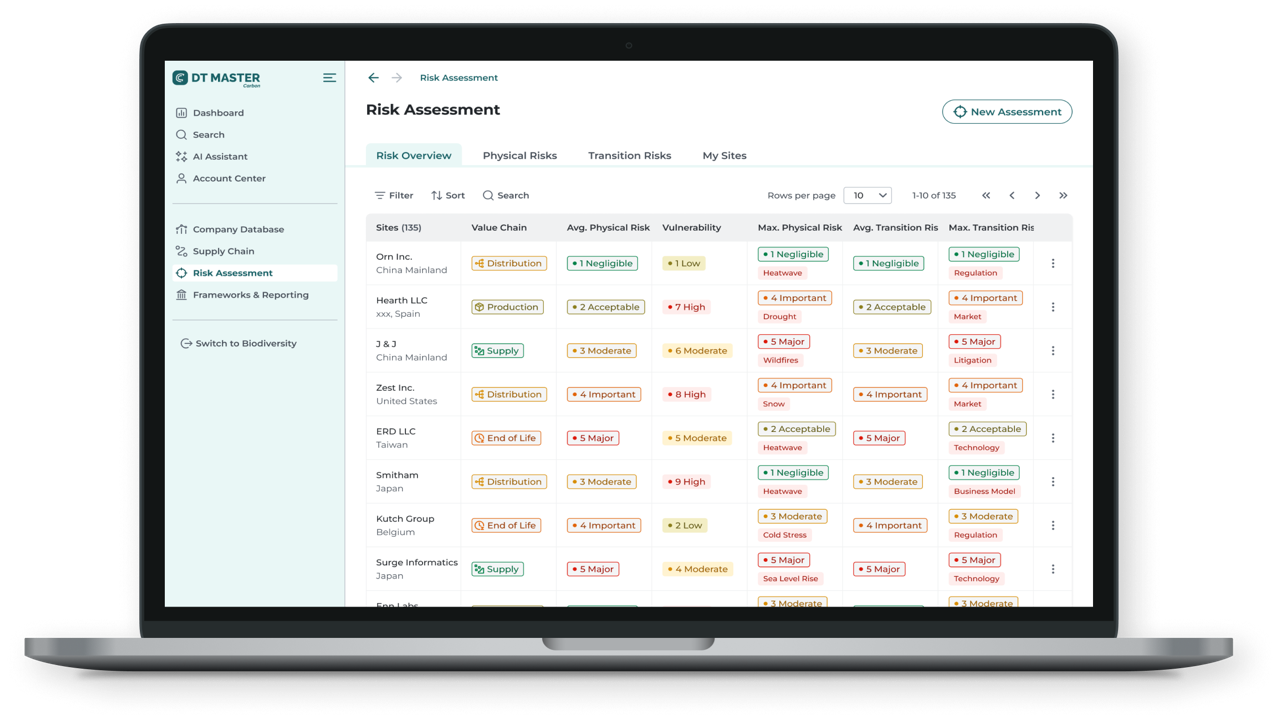Open Sort options
The height and width of the screenshot is (720, 1280).
(448, 196)
